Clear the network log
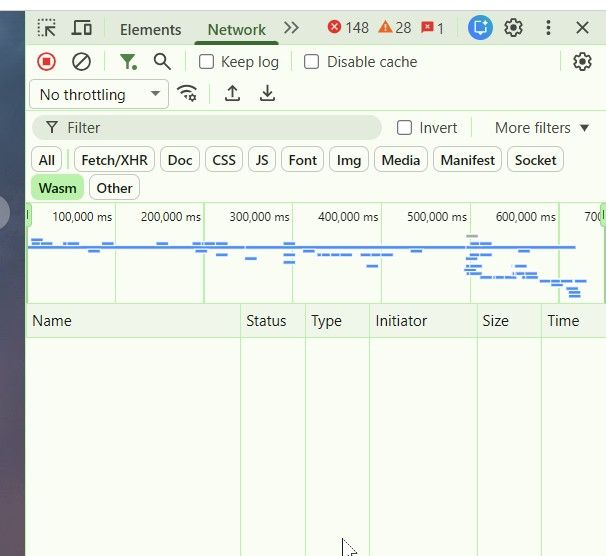The width and height of the screenshot is (606, 556). [x=81, y=62]
